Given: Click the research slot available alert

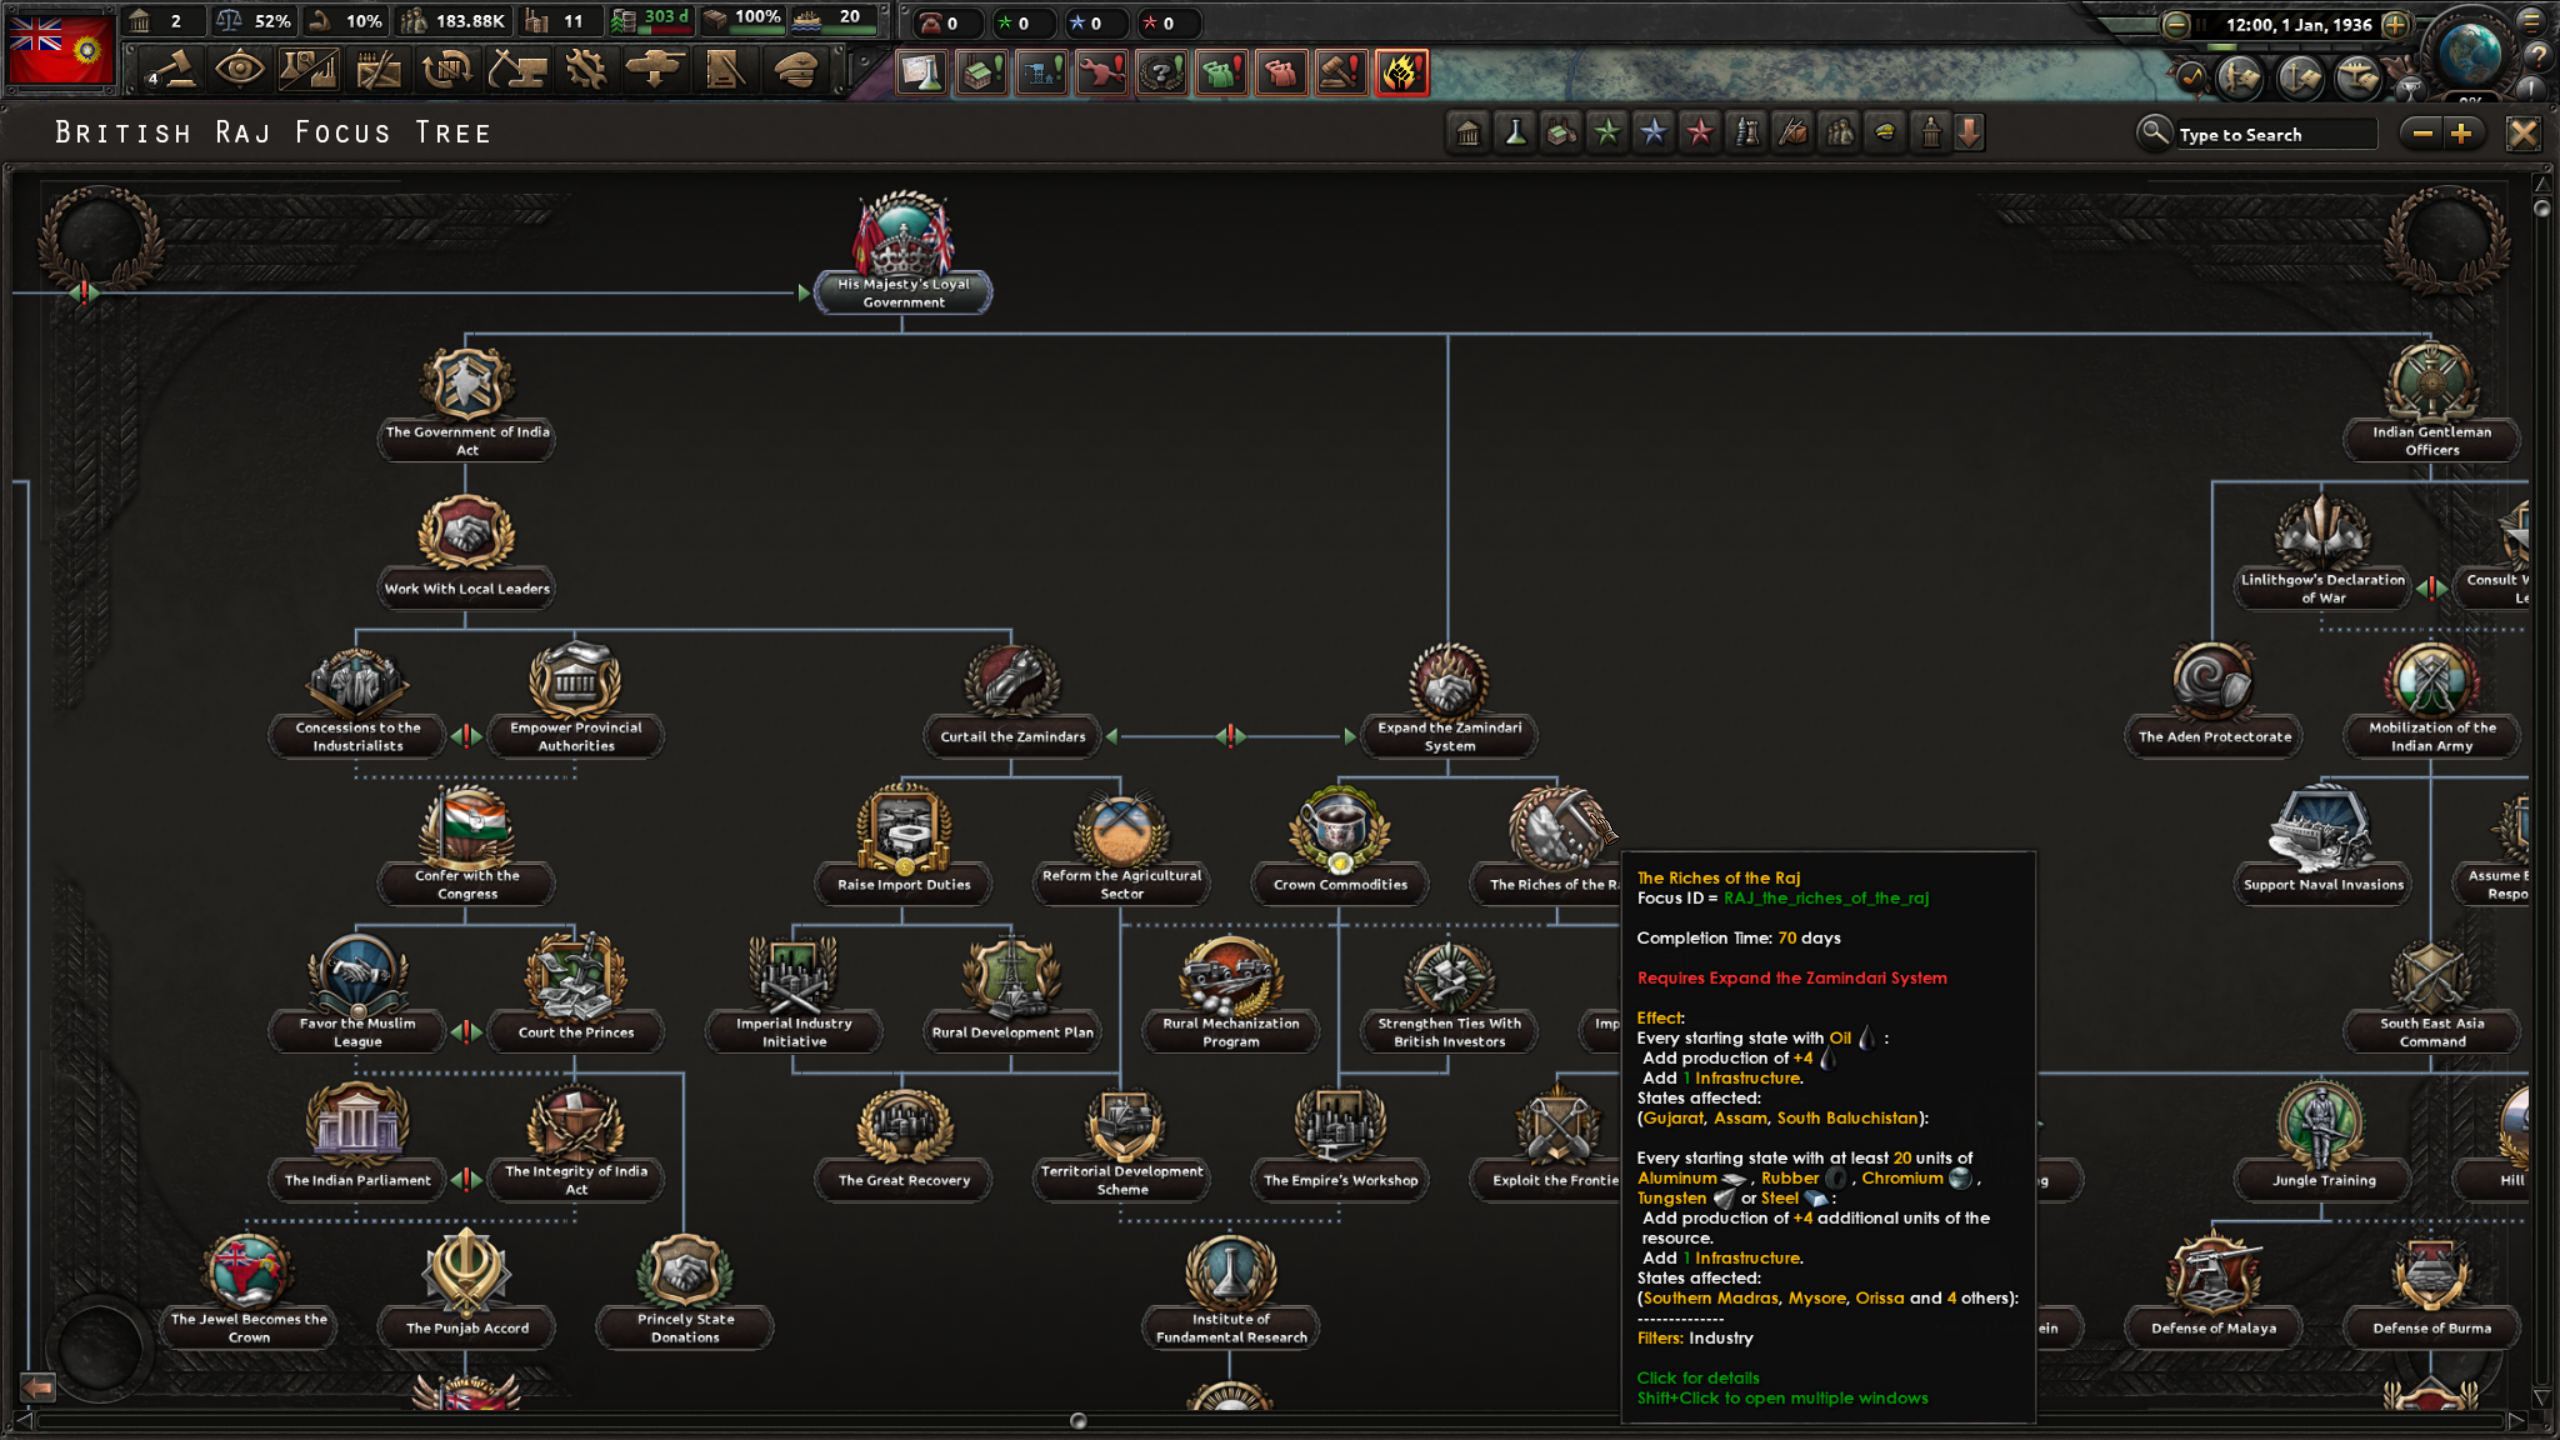Looking at the screenshot, I should tap(920, 72).
